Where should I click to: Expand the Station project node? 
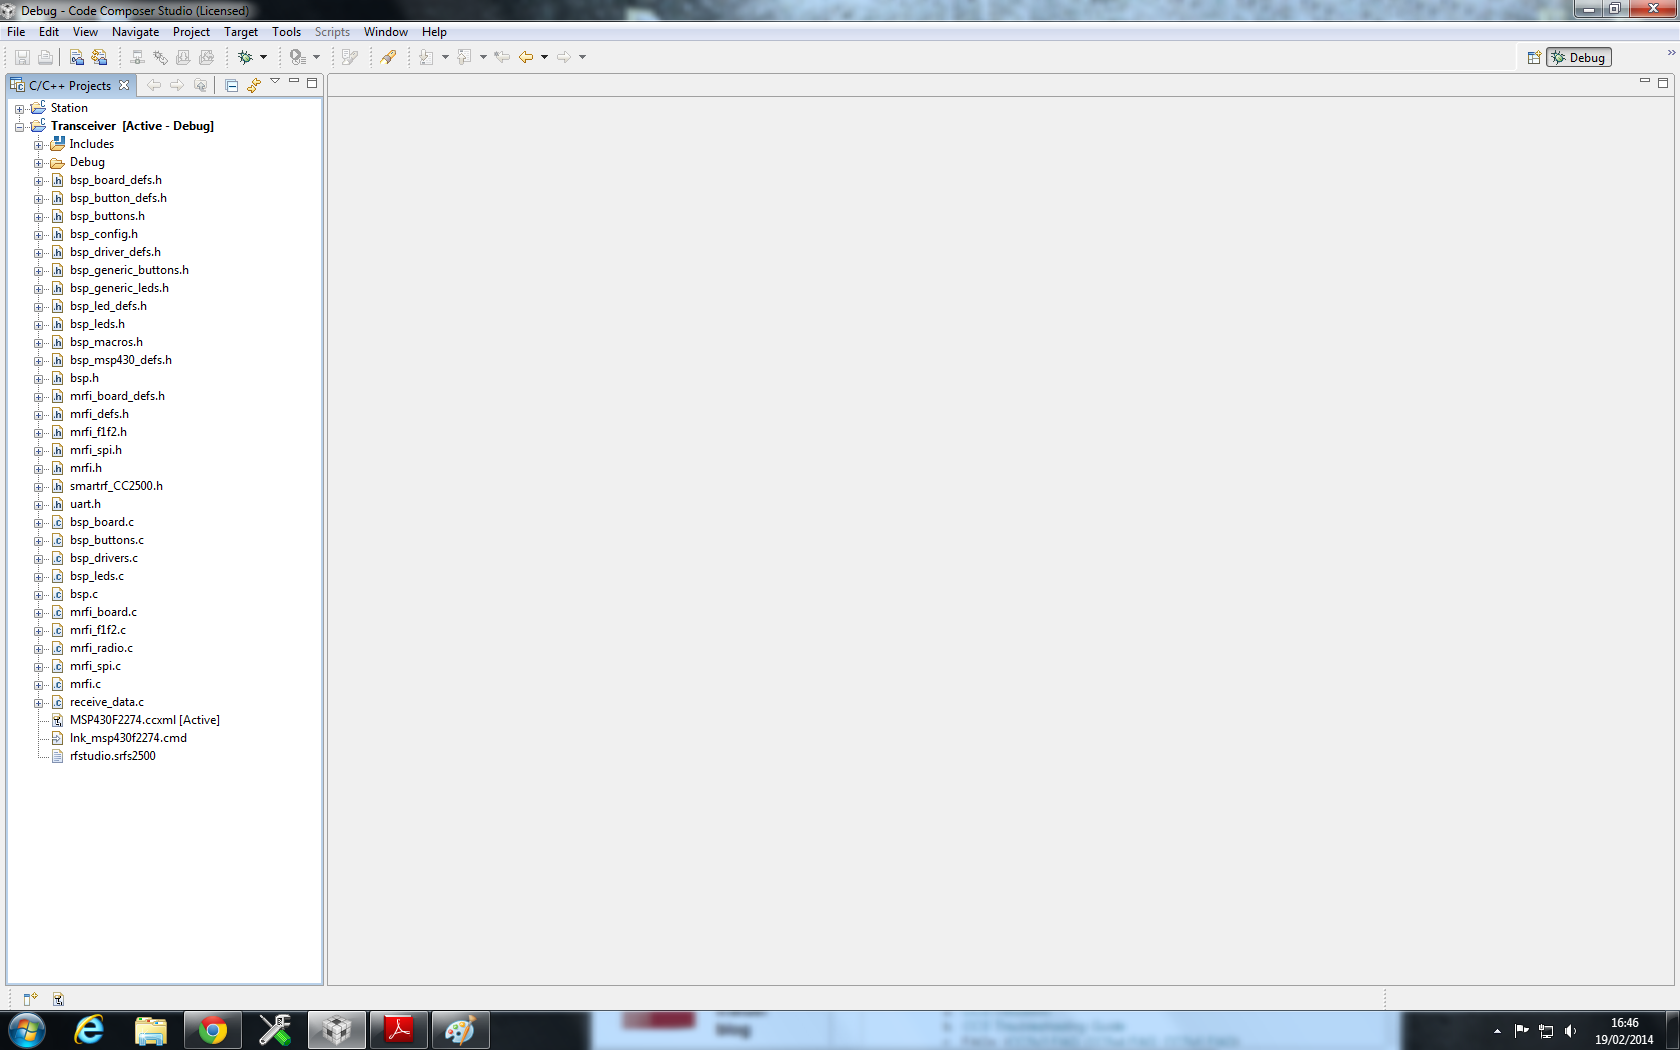pos(19,108)
